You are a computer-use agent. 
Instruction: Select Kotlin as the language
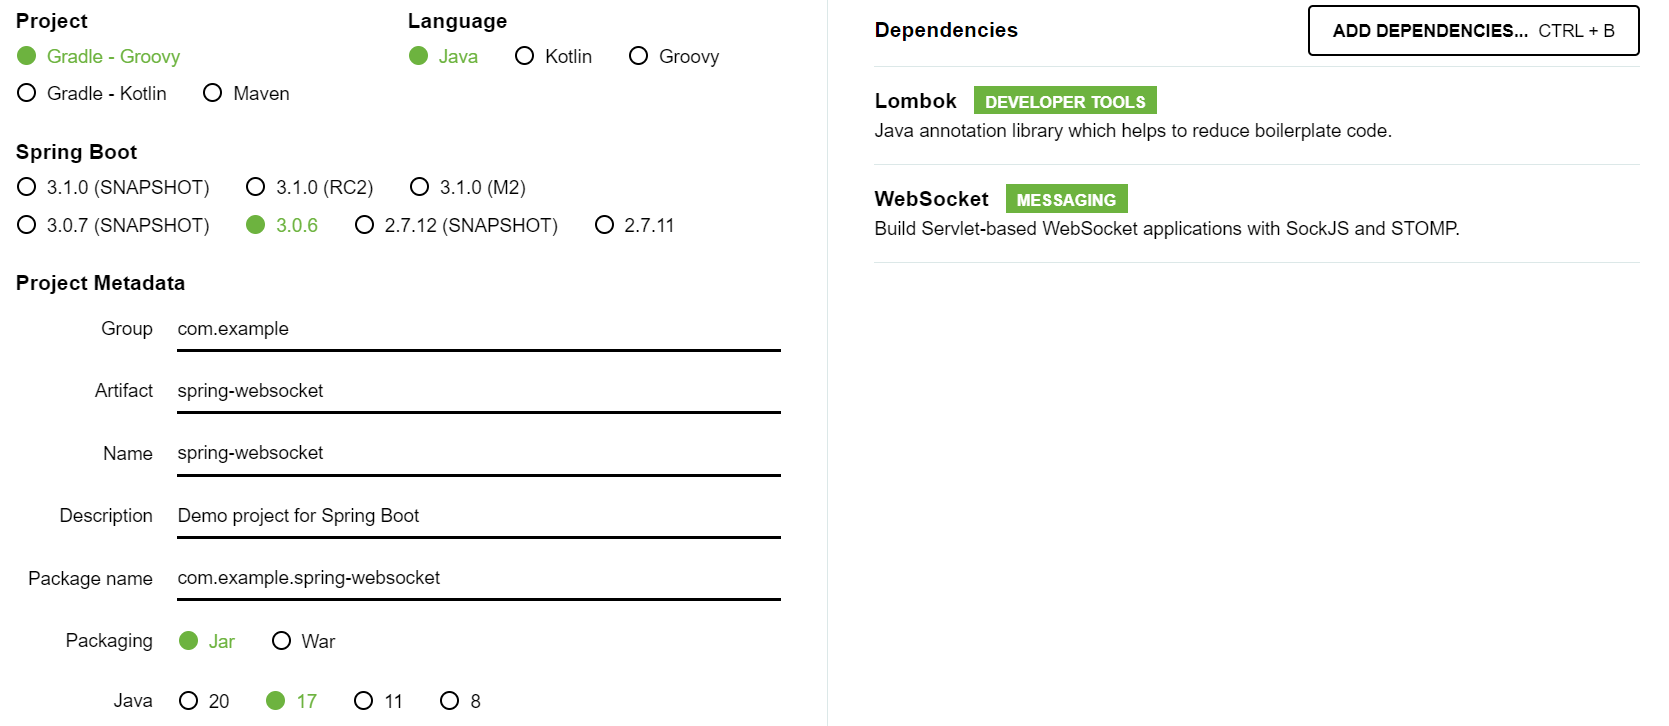[x=553, y=56]
